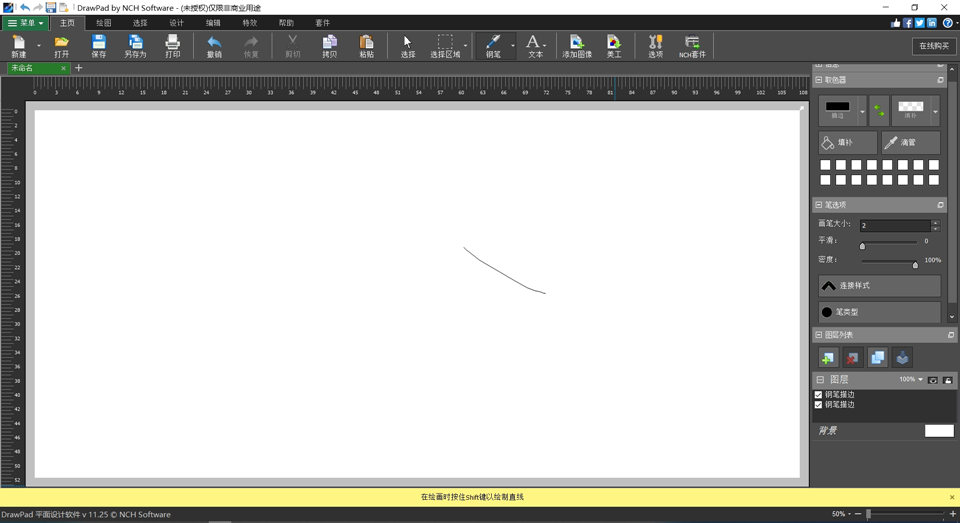Click the quick-access save icon in title bar
Image resolution: width=960 pixels, height=523 pixels.
(51, 7)
